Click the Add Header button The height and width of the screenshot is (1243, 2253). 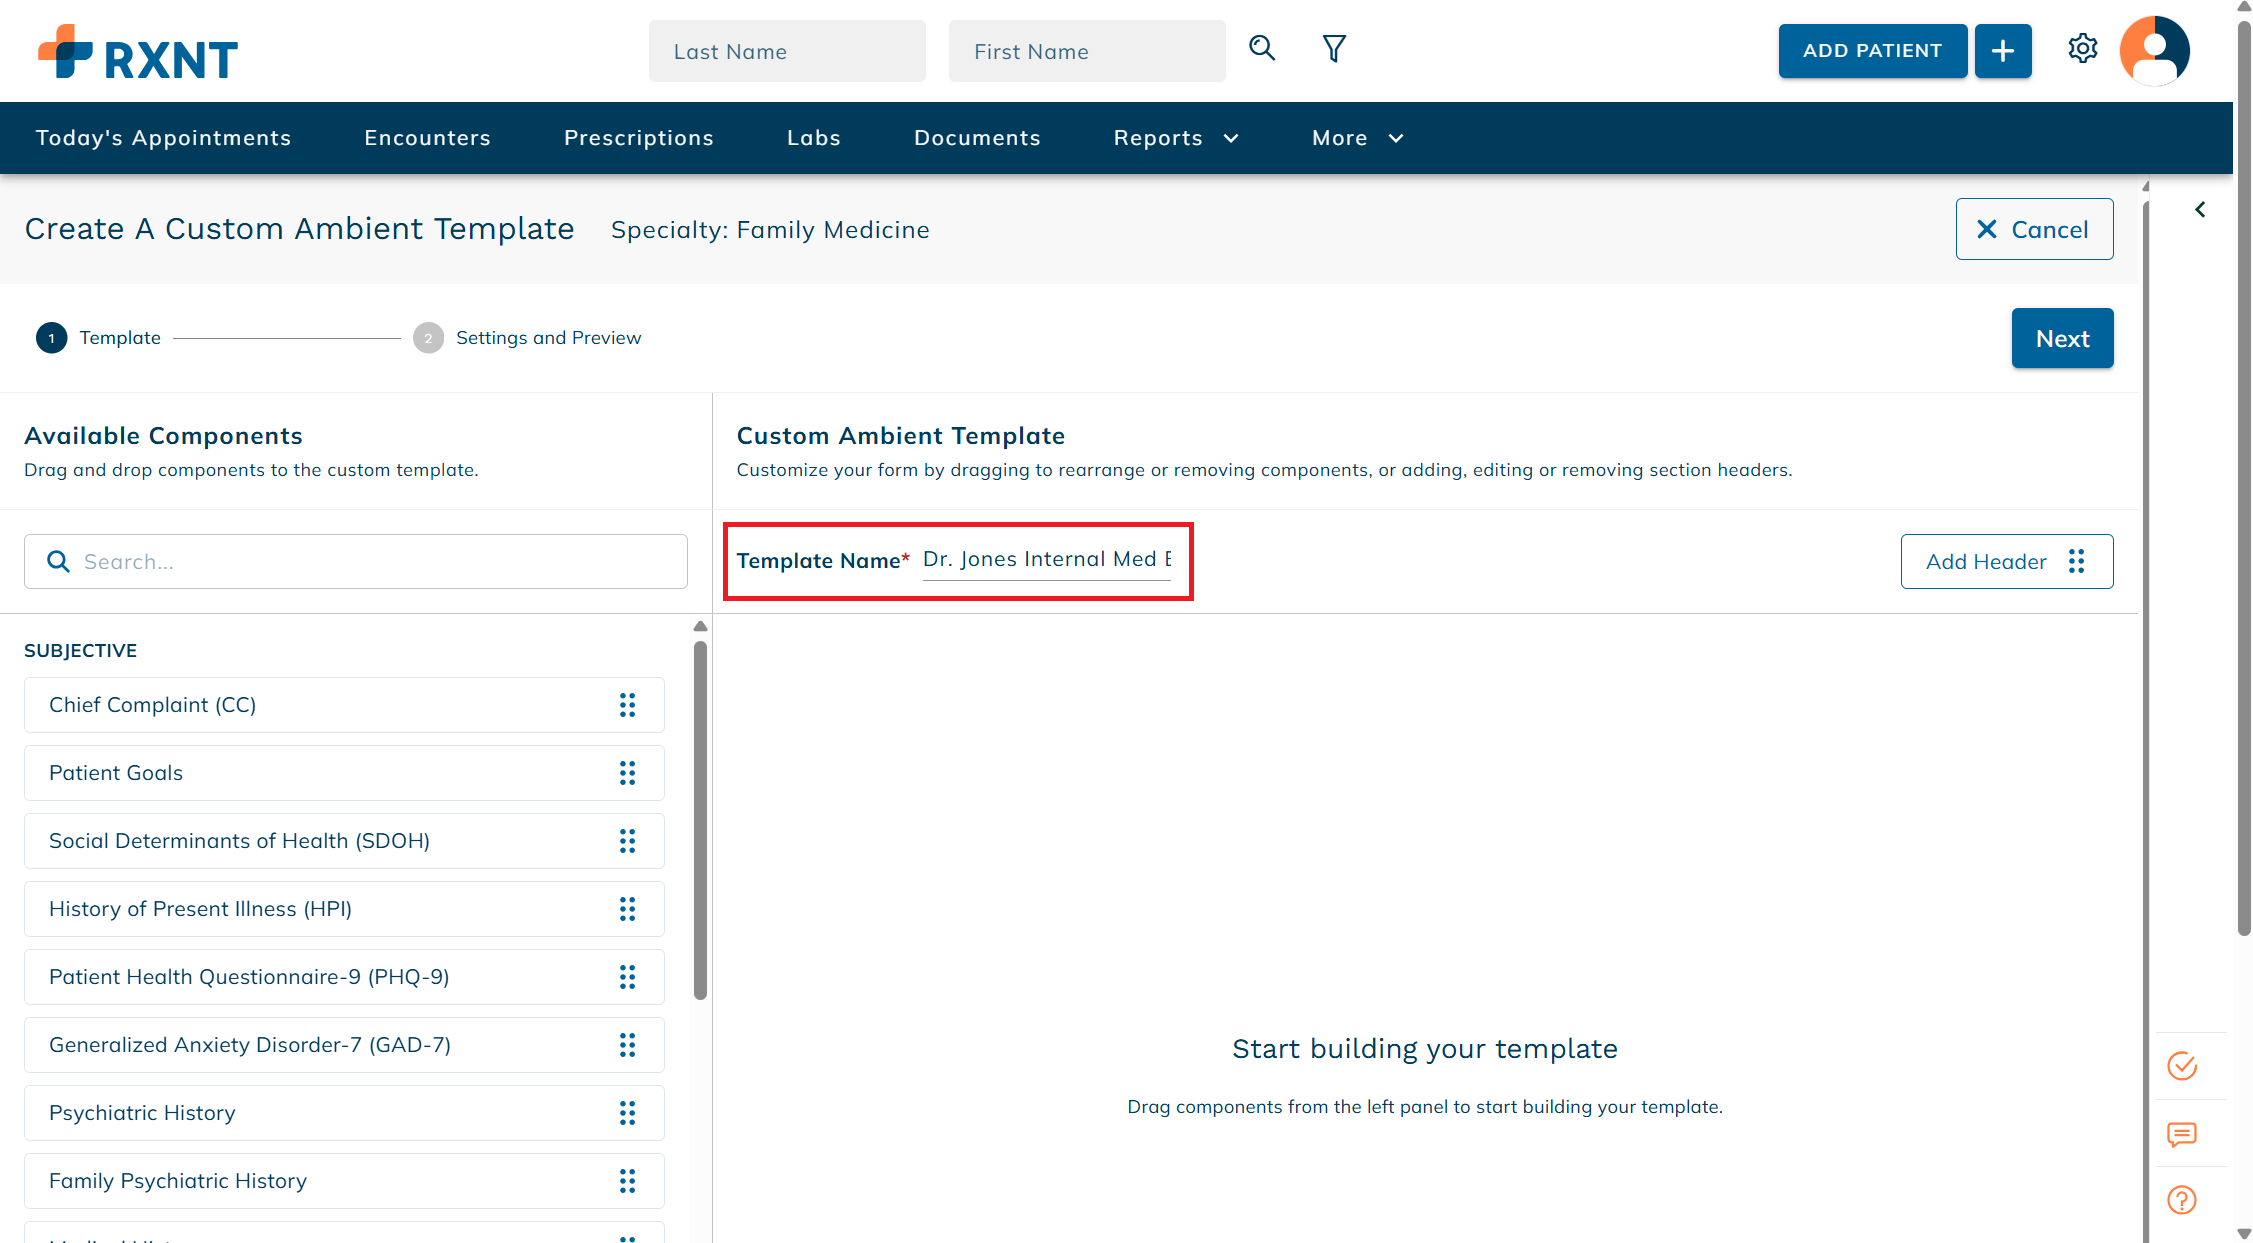2006,561
